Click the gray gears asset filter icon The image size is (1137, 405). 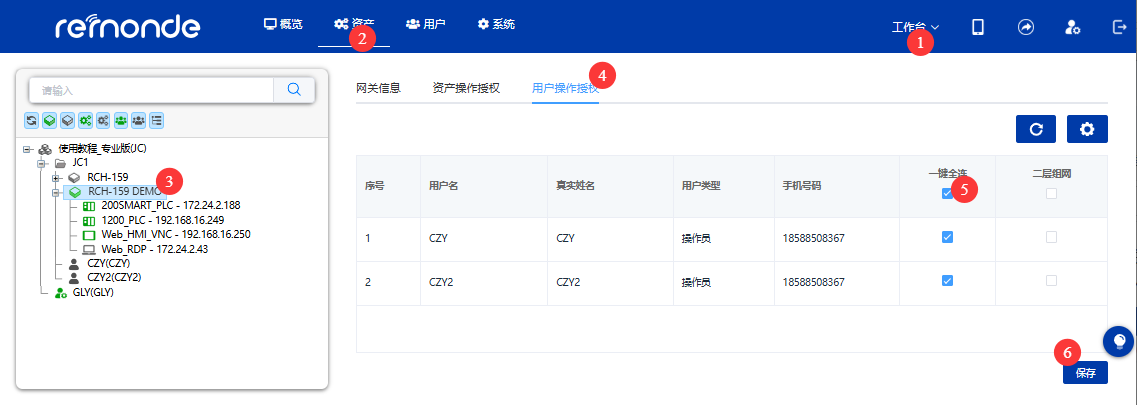point(103,120)
